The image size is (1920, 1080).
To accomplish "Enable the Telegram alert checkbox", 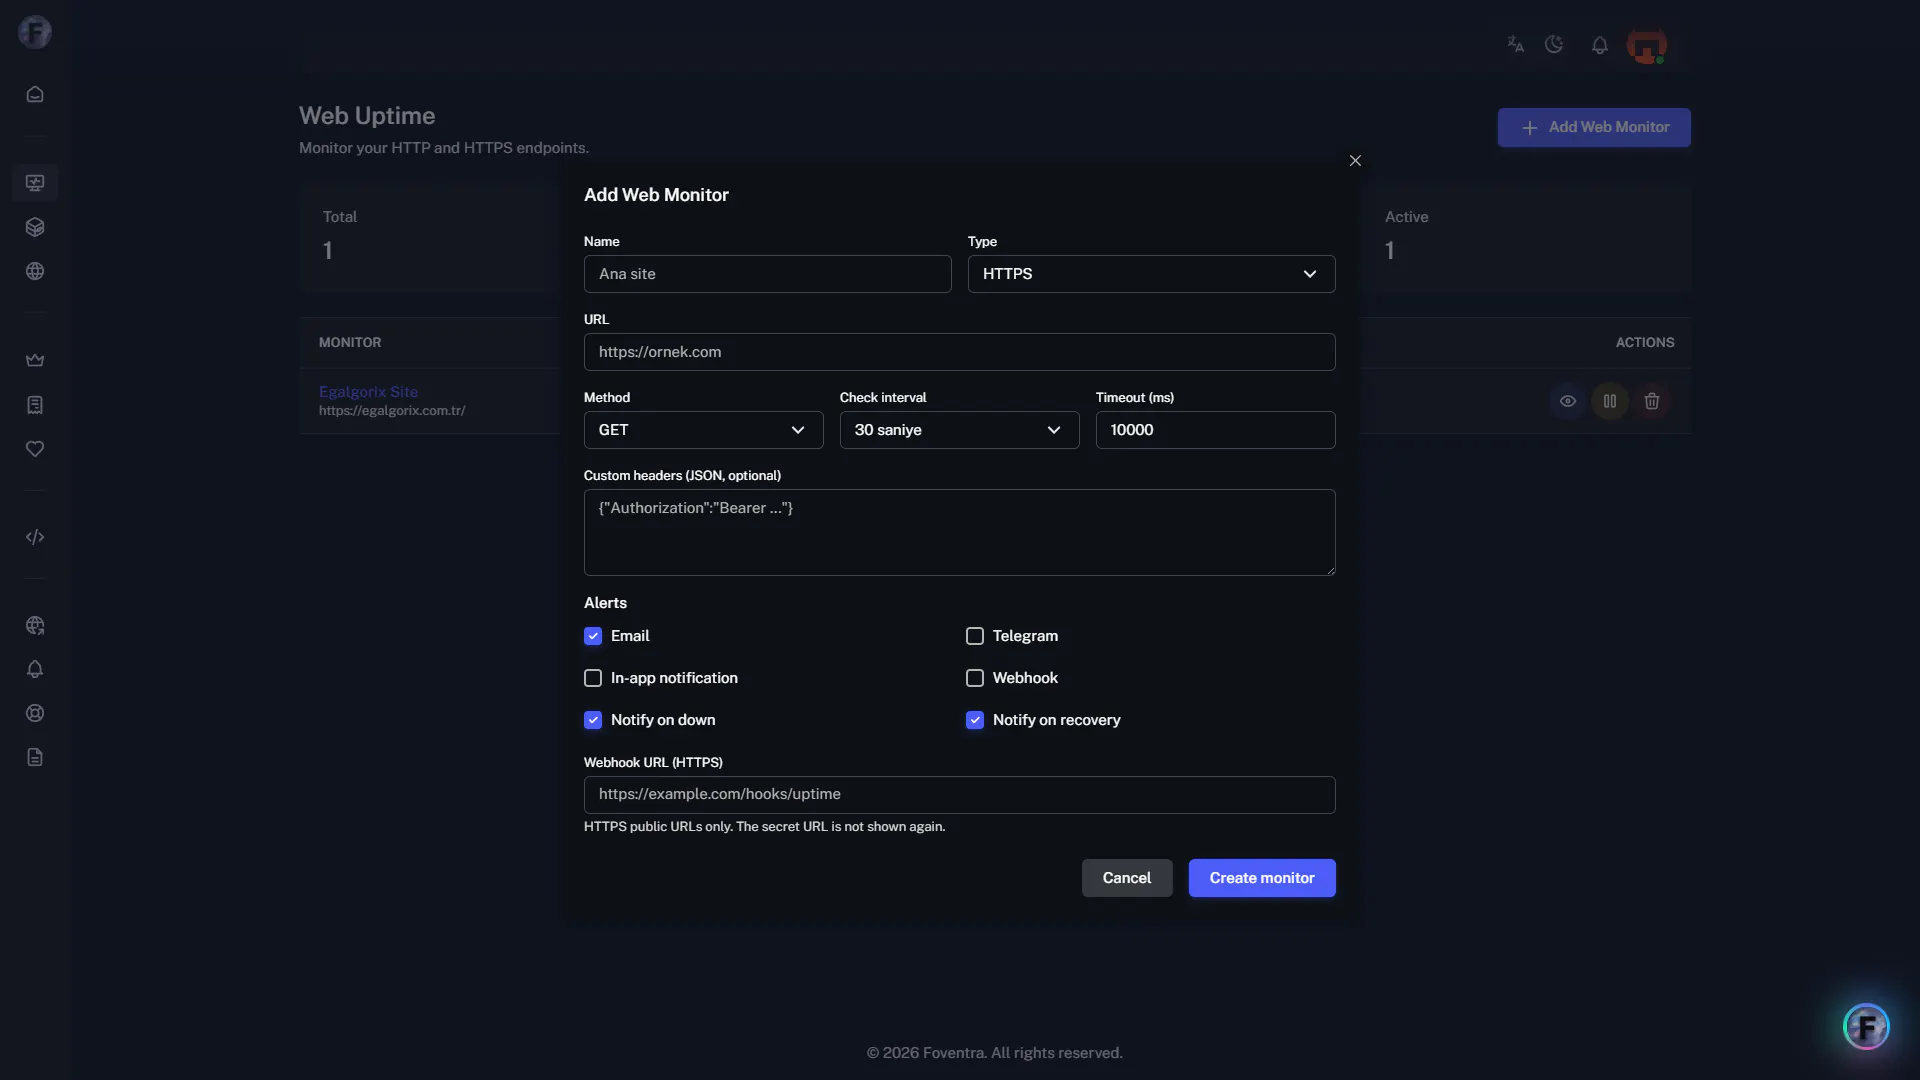I will pos(975,636).
